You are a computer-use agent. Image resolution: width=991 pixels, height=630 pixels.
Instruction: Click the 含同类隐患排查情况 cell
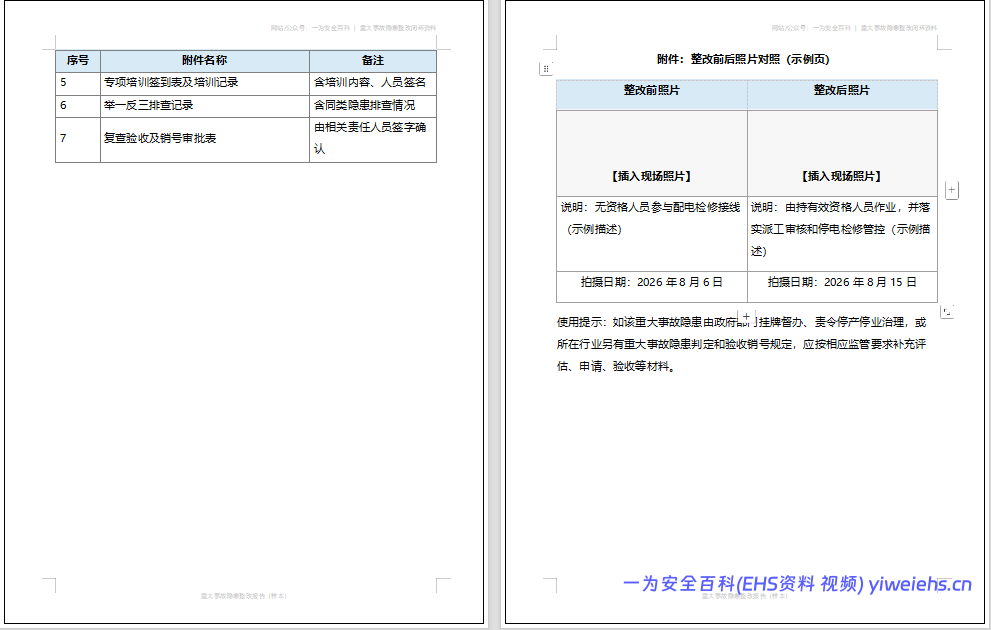(x=373, y=106)
